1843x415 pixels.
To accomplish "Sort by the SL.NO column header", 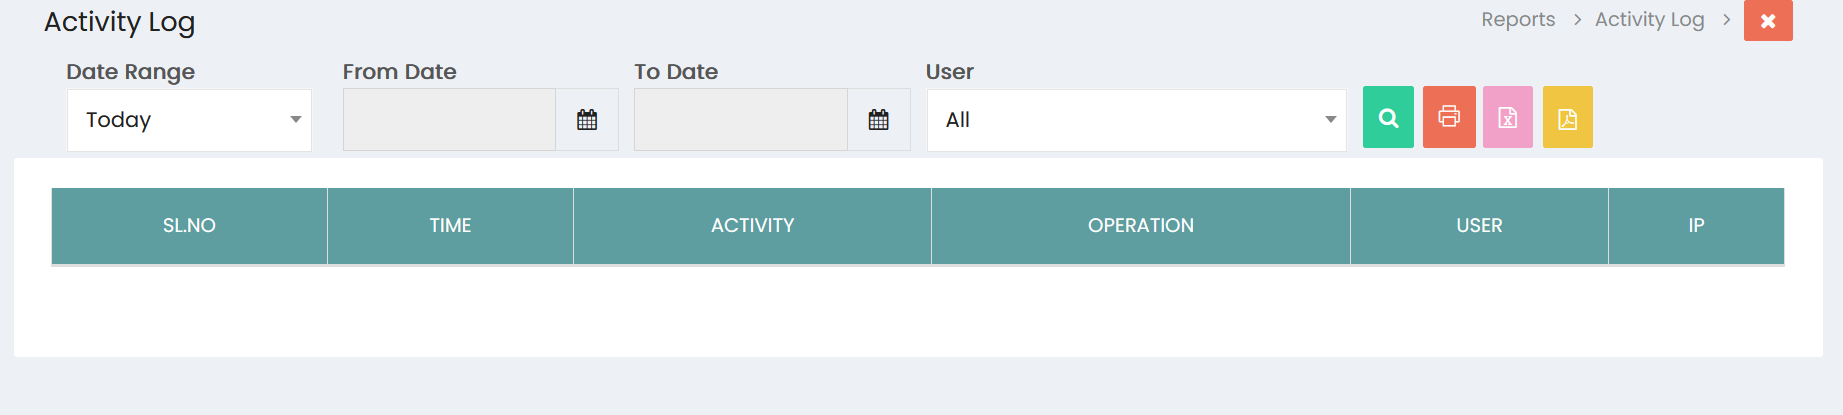I will [189, 226].
